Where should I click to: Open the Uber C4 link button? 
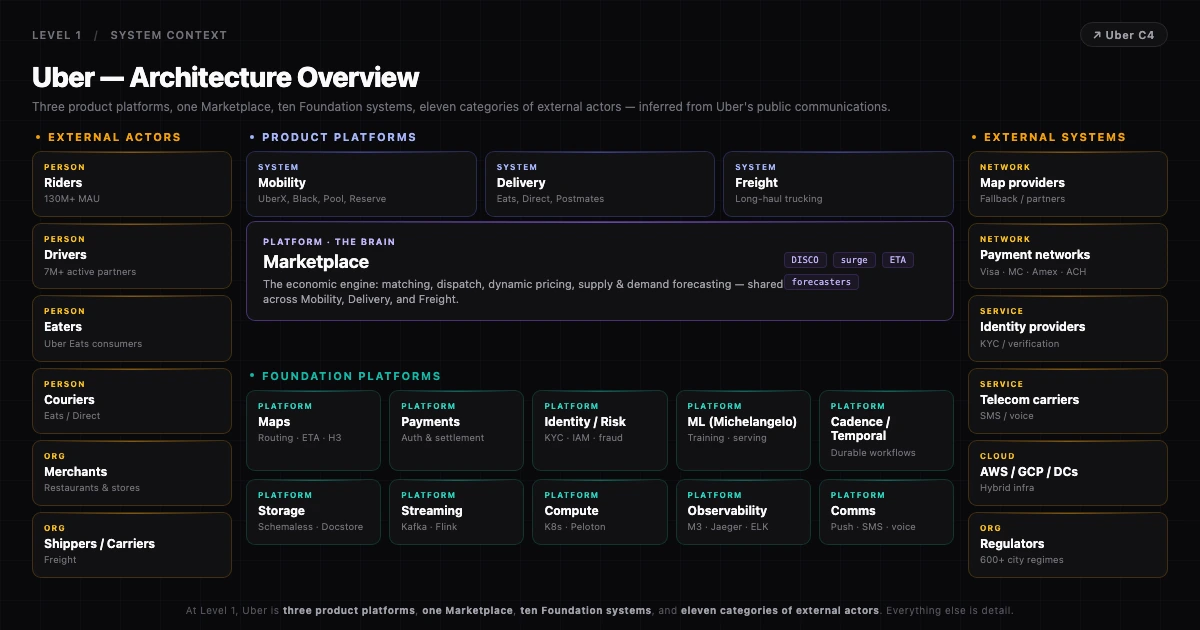click(1124, 35)
